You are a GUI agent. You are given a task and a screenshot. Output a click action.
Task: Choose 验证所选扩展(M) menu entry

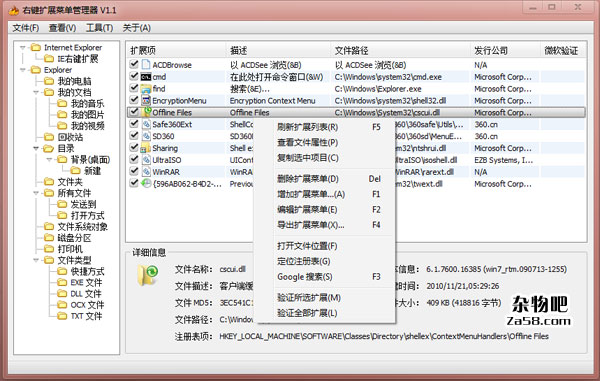coord(324,298)
